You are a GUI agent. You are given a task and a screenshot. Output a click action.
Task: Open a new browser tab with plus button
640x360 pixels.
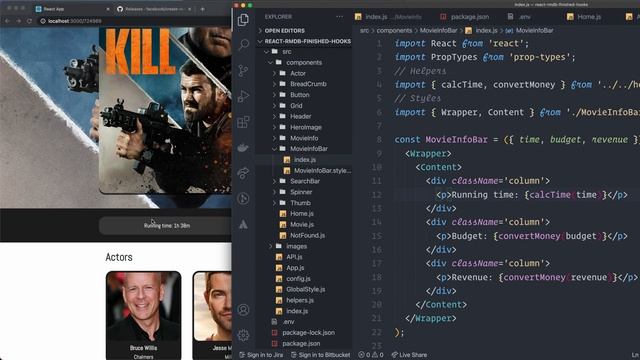(x=202, y=9)
